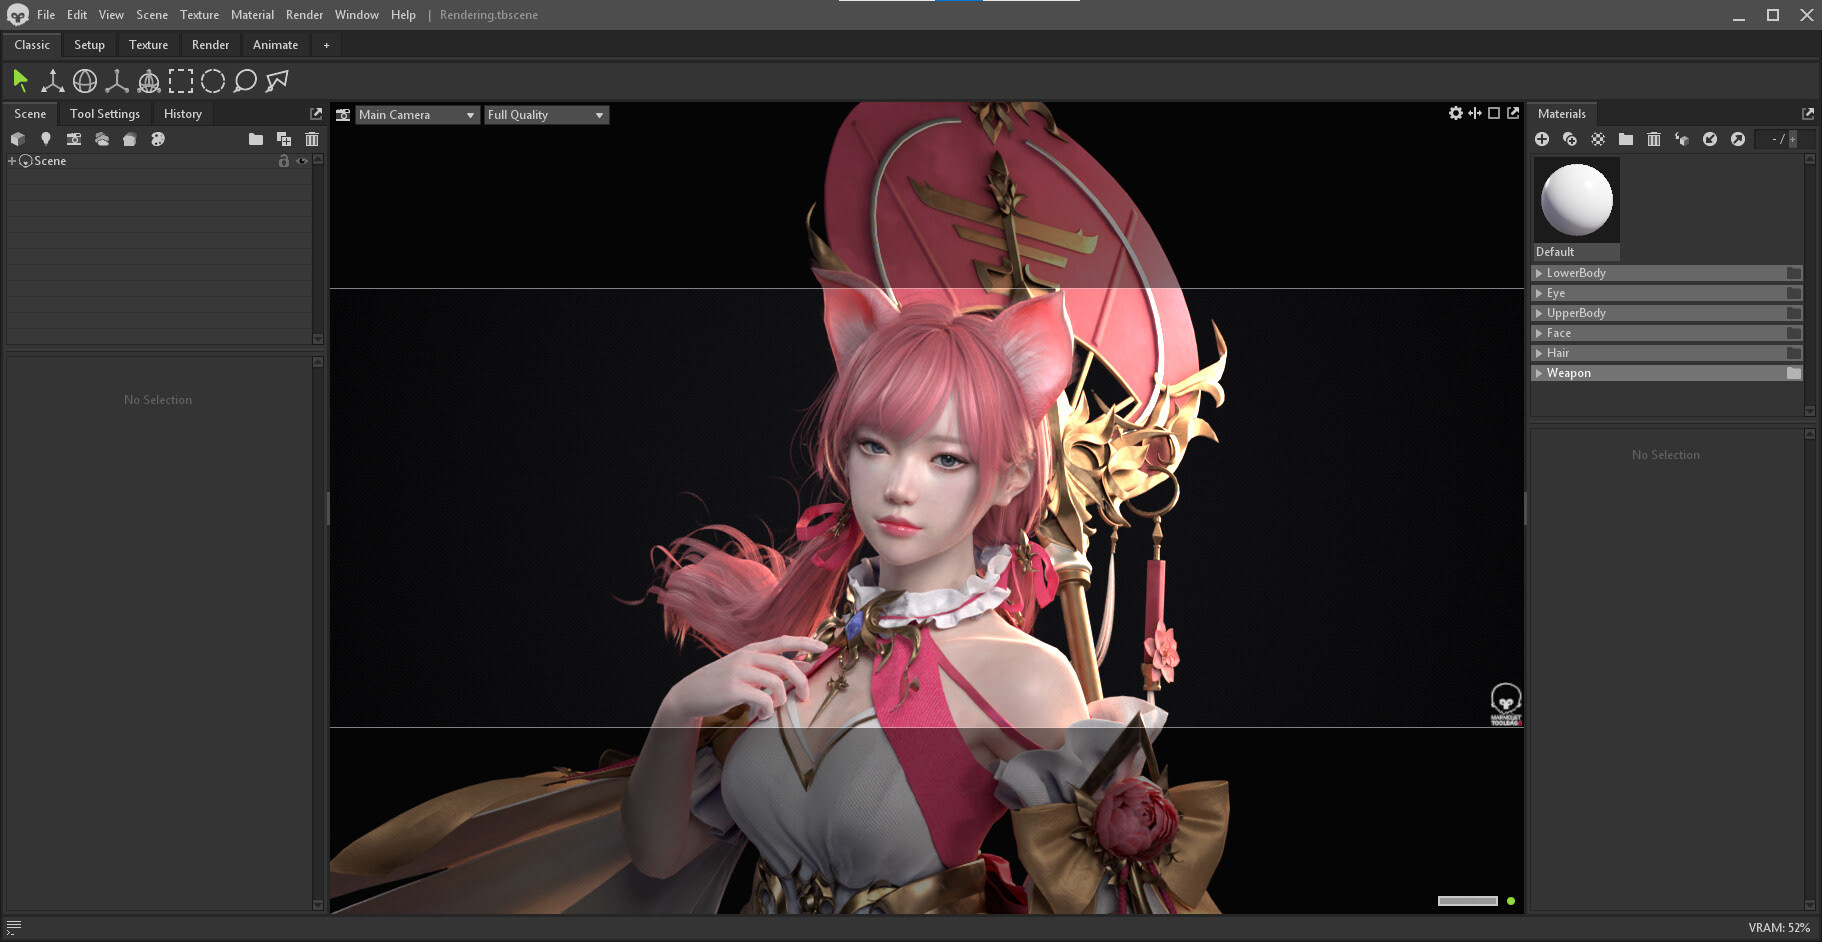The width and height of the screenshot is (1822, 942).
Task: Duplicate the selected material
Action: pos(1570,139)
